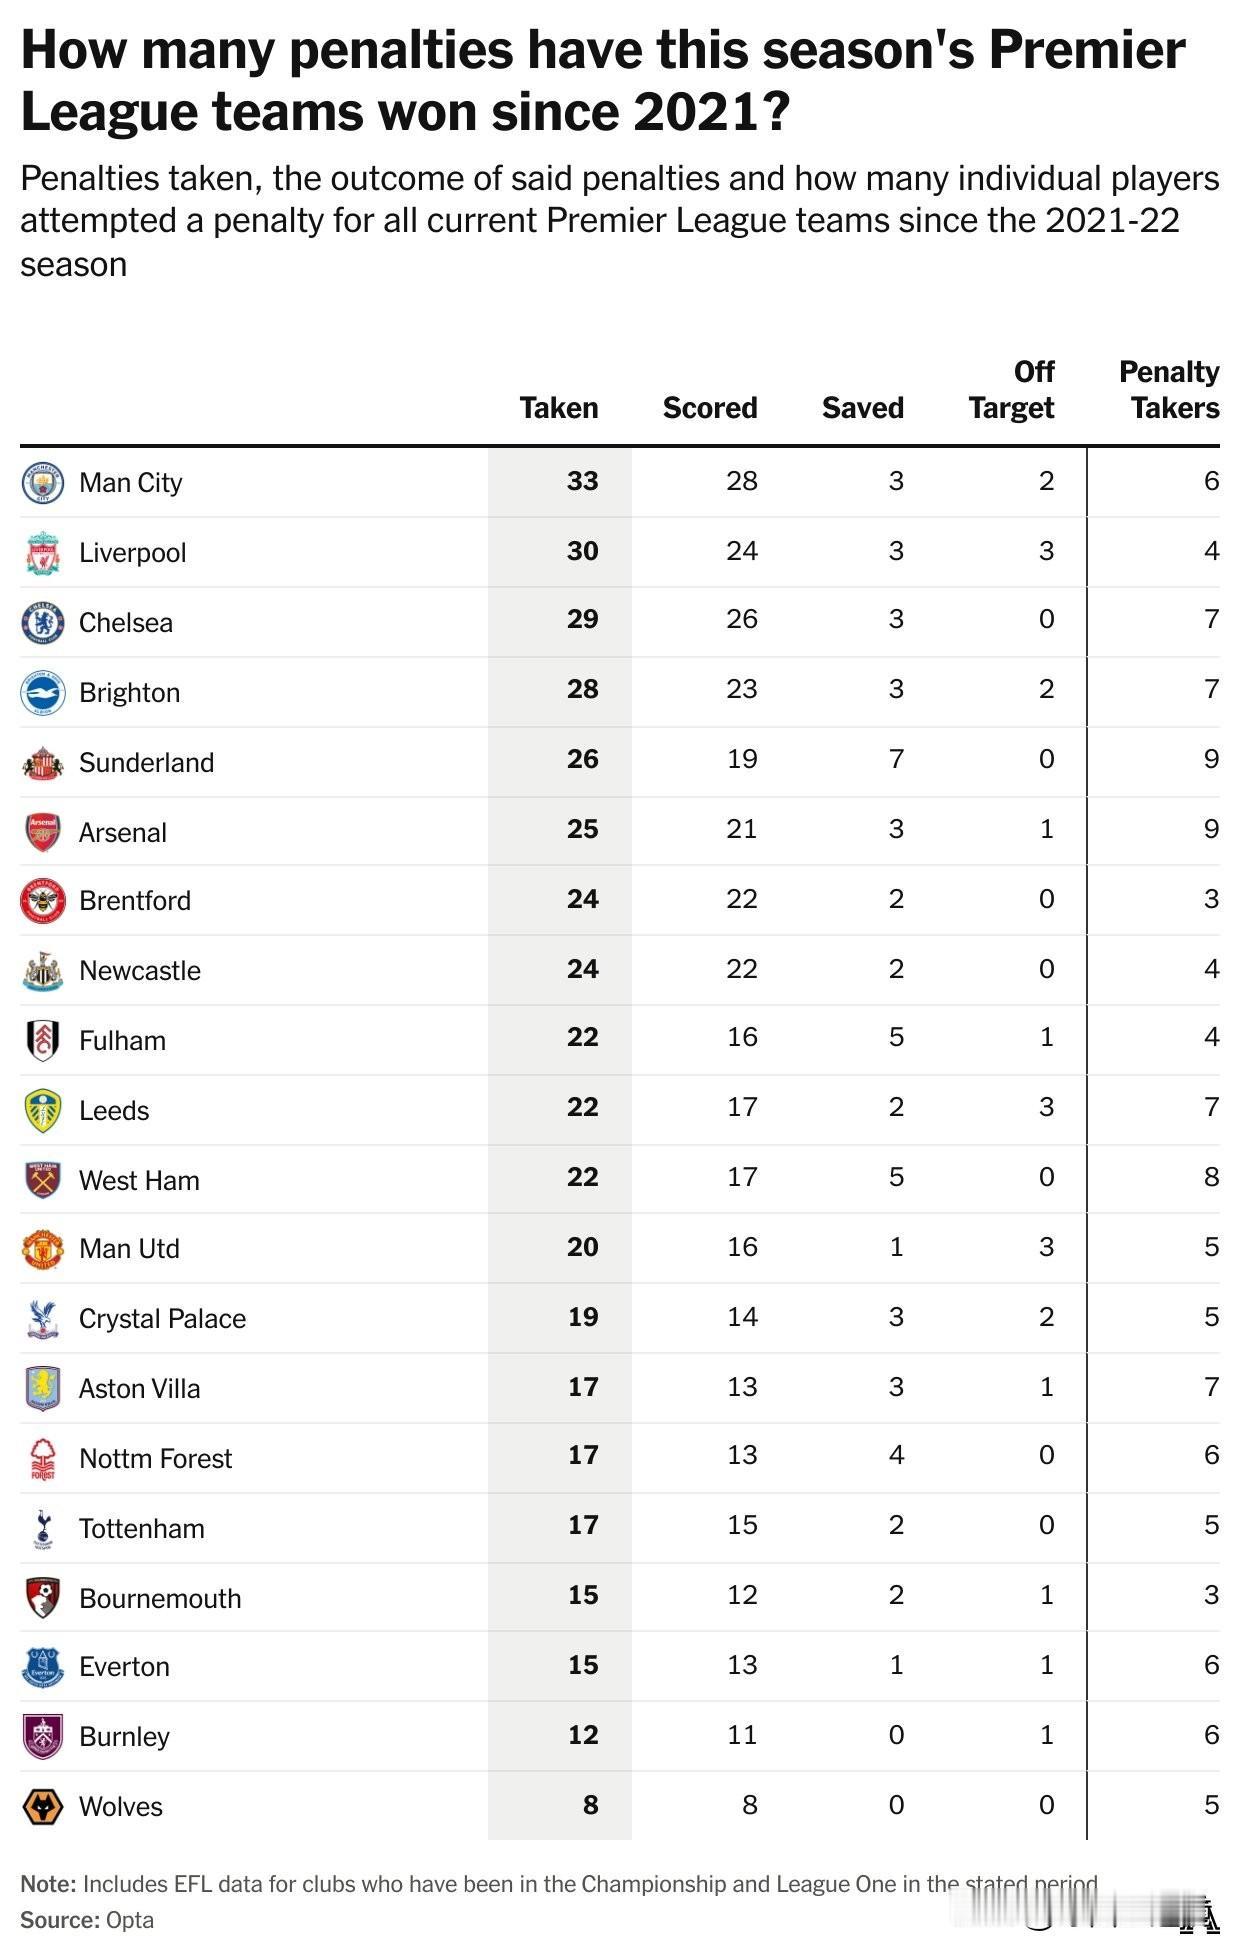Click the Brighton club crest

pos(43,692)
